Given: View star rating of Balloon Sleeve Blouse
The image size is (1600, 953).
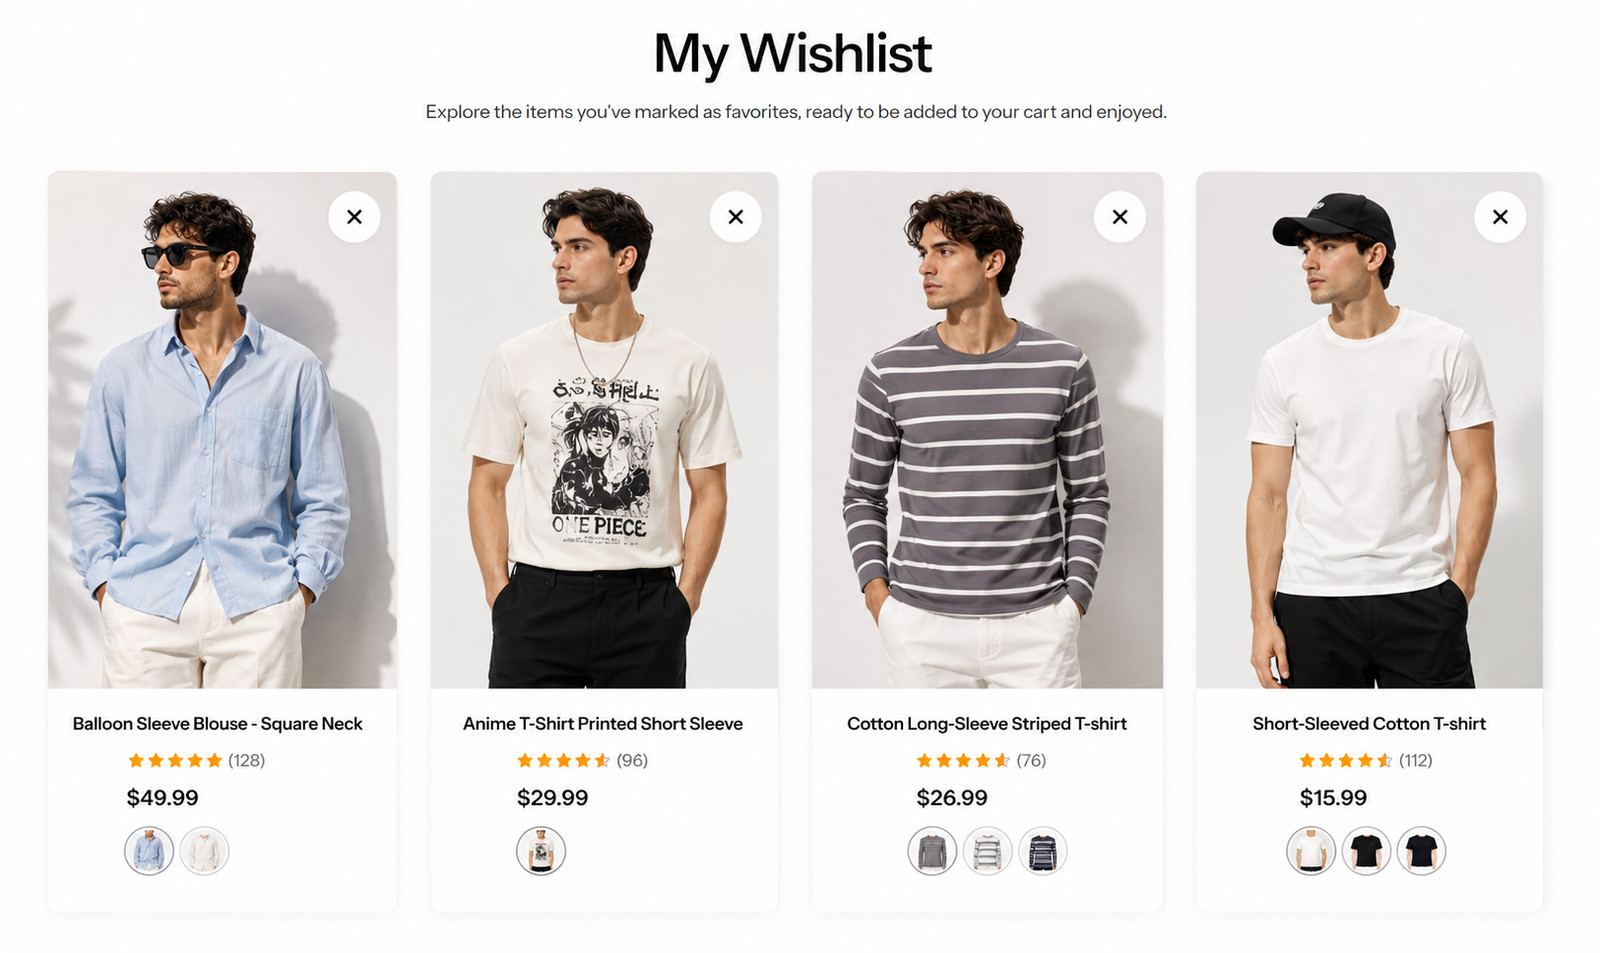Looking at the screenshot, I should [x=175, y=760].
